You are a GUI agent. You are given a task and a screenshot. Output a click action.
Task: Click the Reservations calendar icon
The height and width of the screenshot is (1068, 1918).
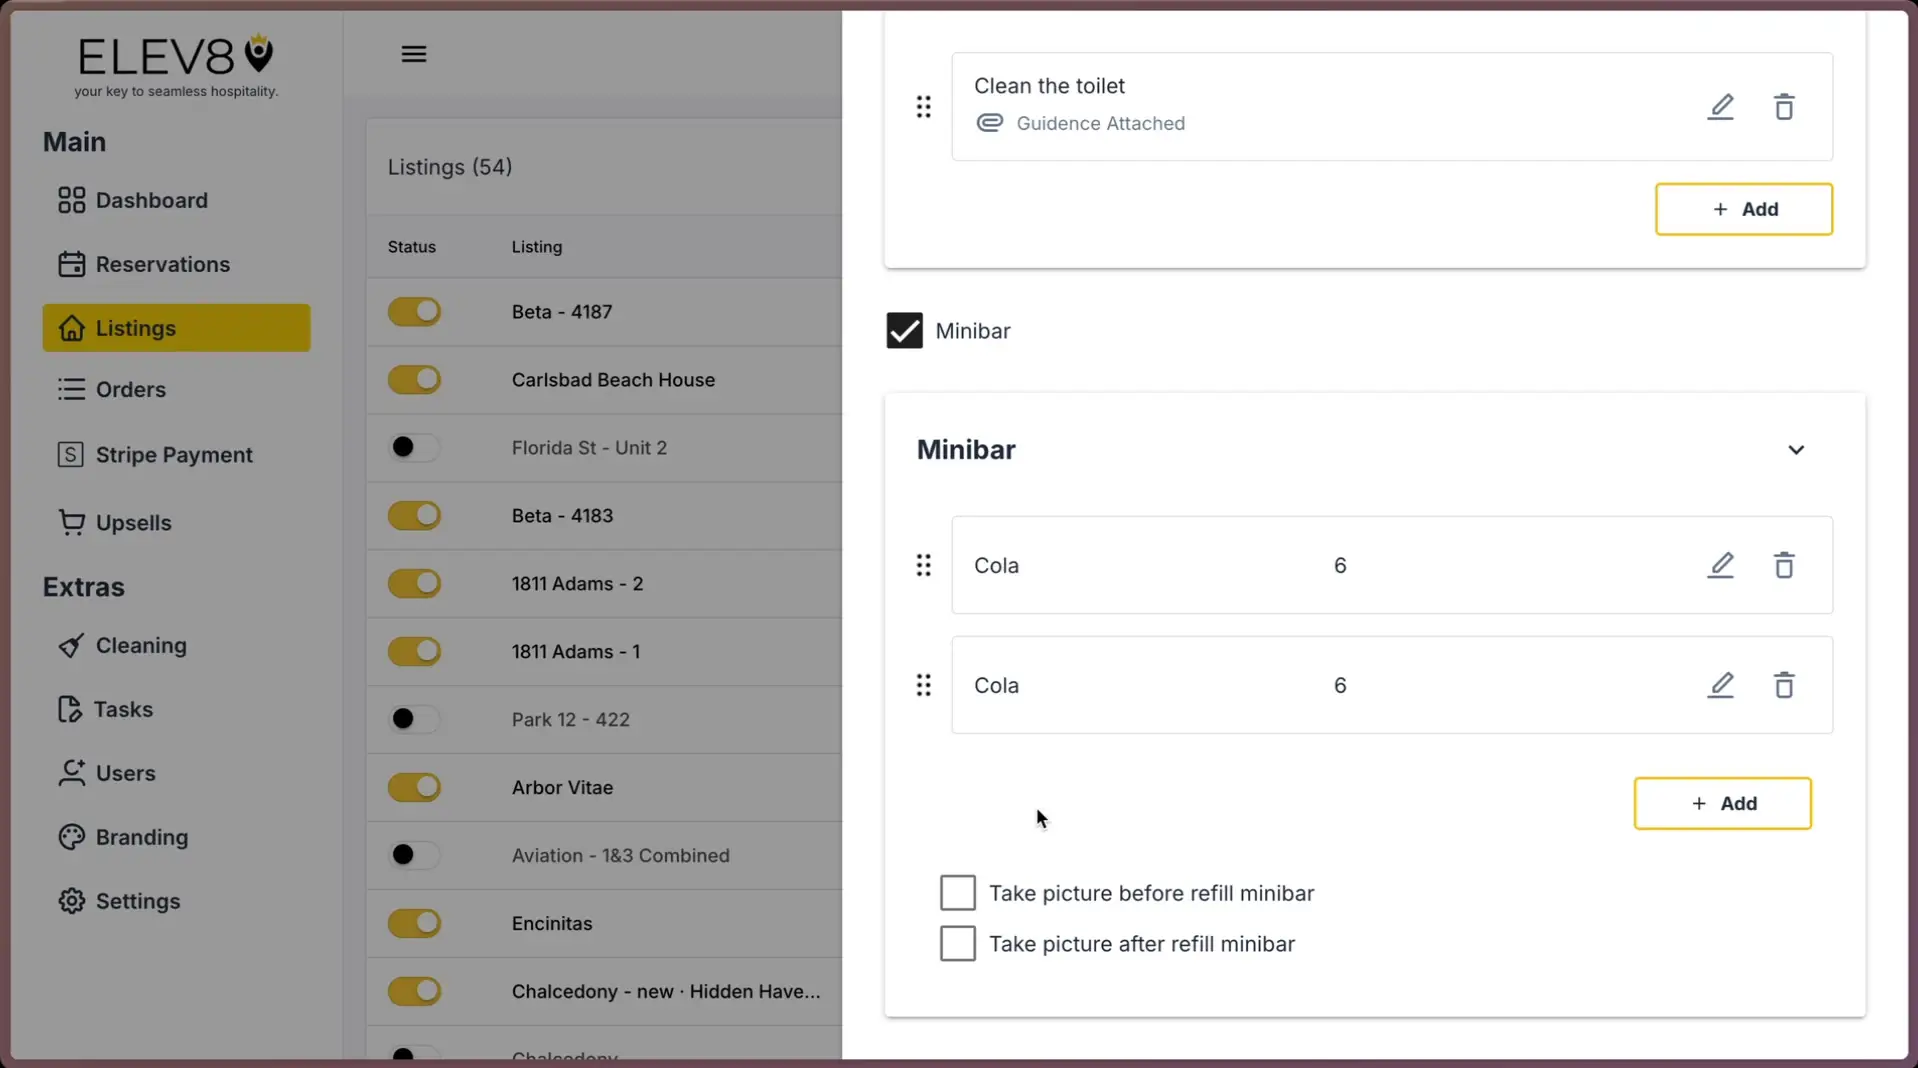click(69, 263)
